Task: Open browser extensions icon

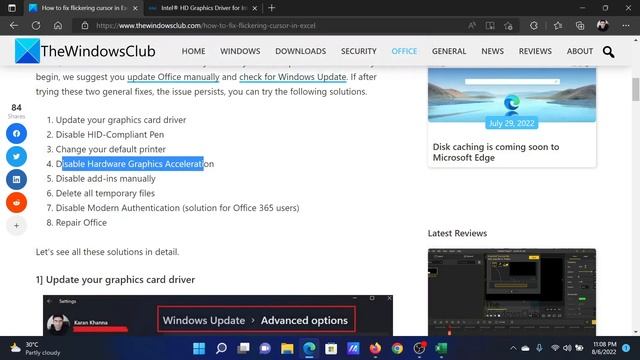Action: [x=534, y=26]
